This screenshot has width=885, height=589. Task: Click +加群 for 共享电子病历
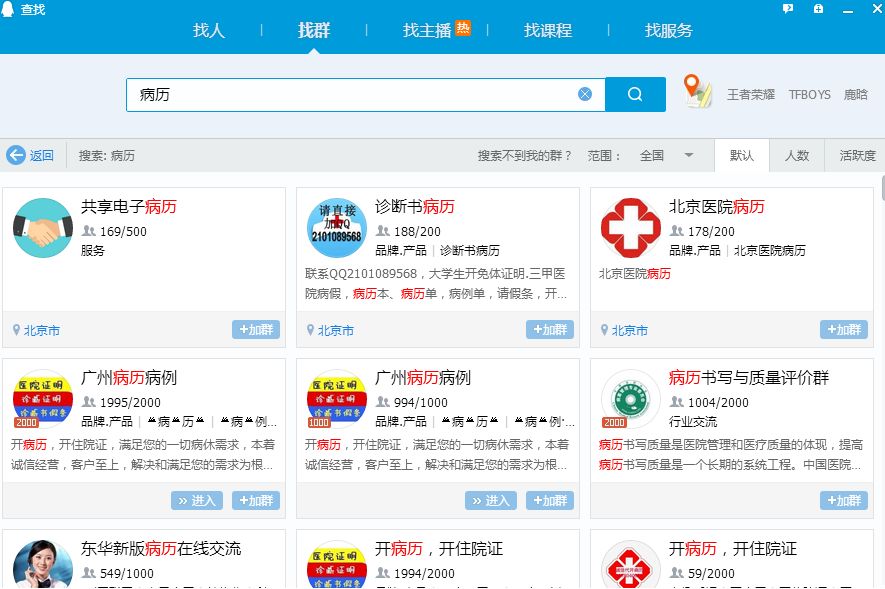pyautogui.click(x=256, y=329)
